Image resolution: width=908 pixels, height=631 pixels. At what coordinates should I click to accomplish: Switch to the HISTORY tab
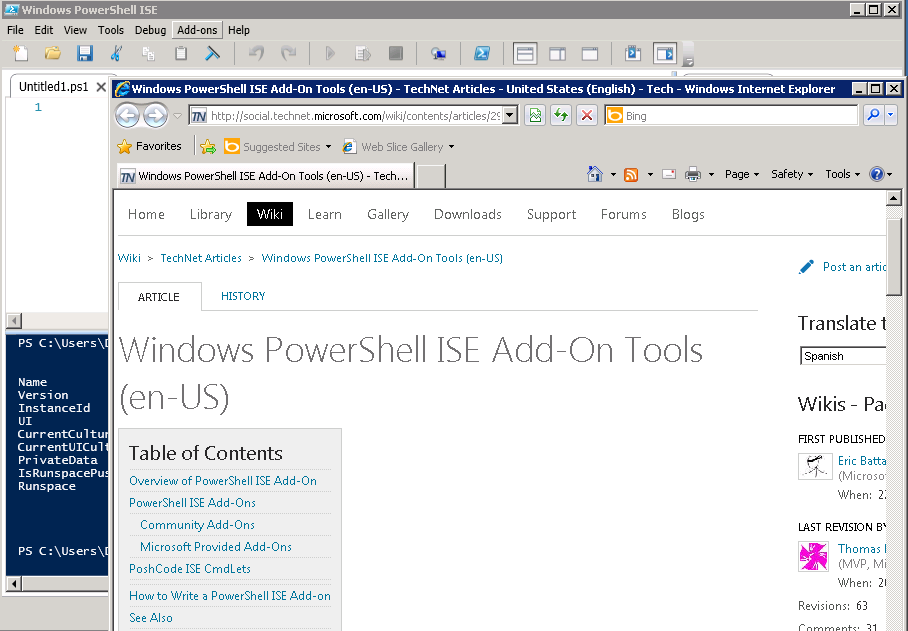pos(243,296)
